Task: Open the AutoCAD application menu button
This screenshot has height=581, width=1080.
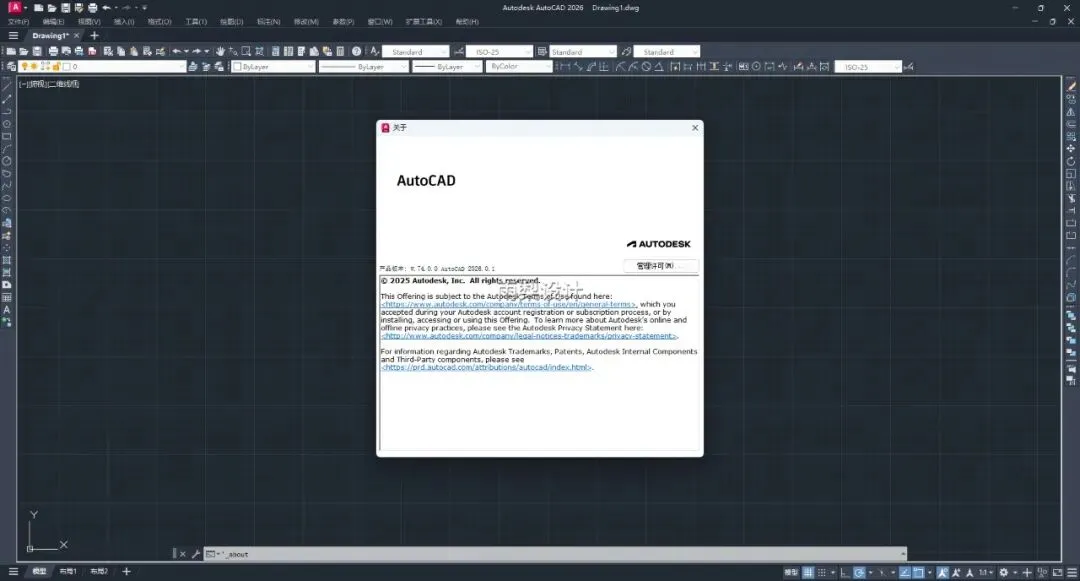Action: coord(14,8)
